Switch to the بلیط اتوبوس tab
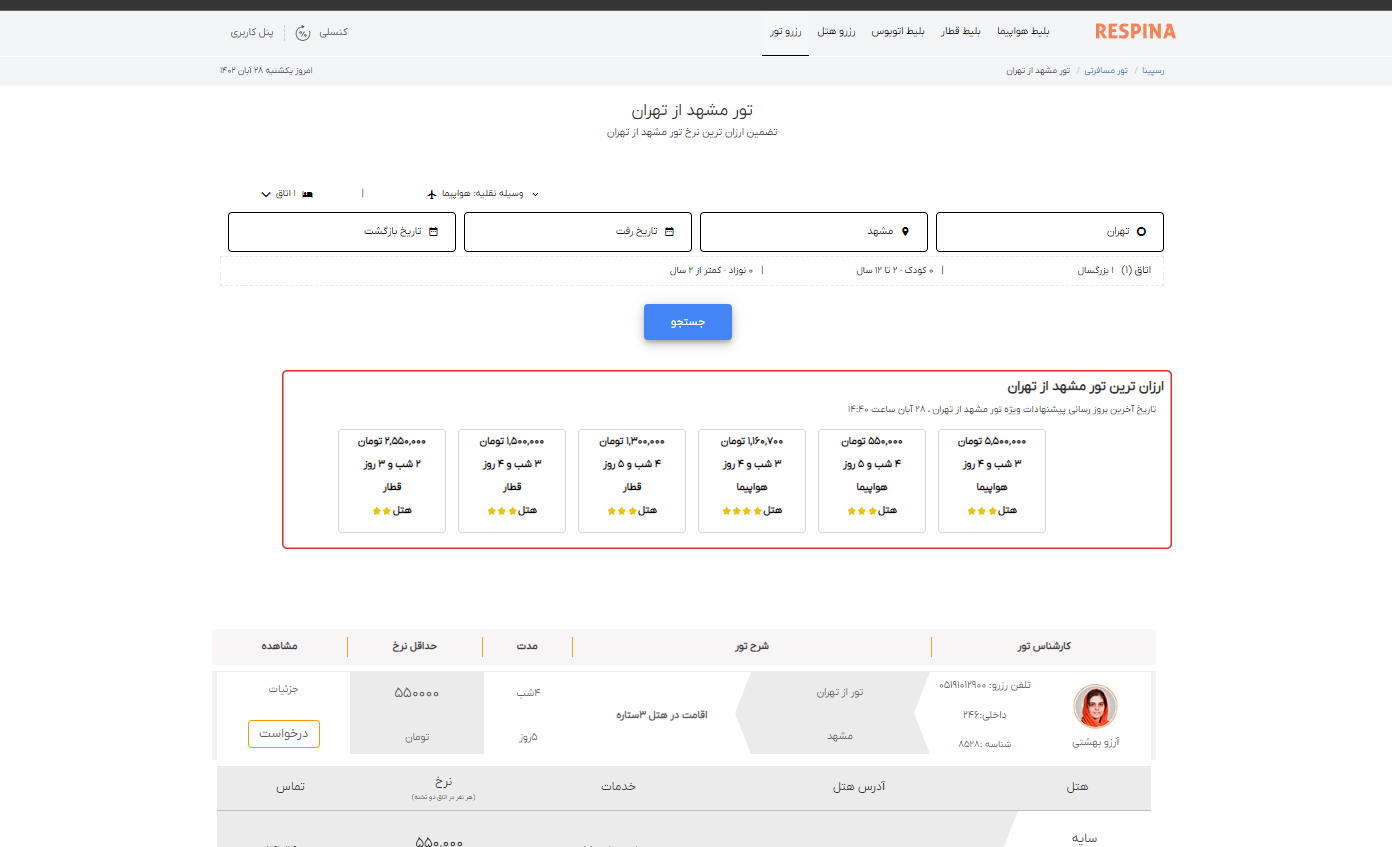1392x847 pixels. (x=897, y=31)
